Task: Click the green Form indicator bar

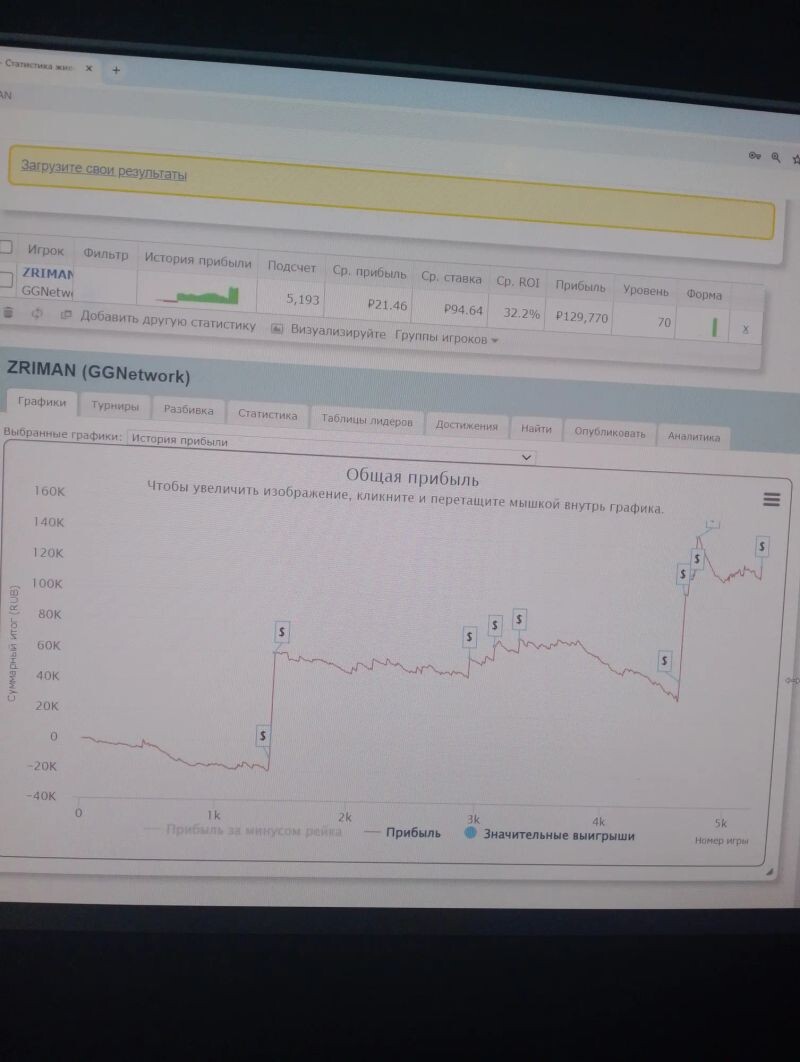Action: (714, 326)
